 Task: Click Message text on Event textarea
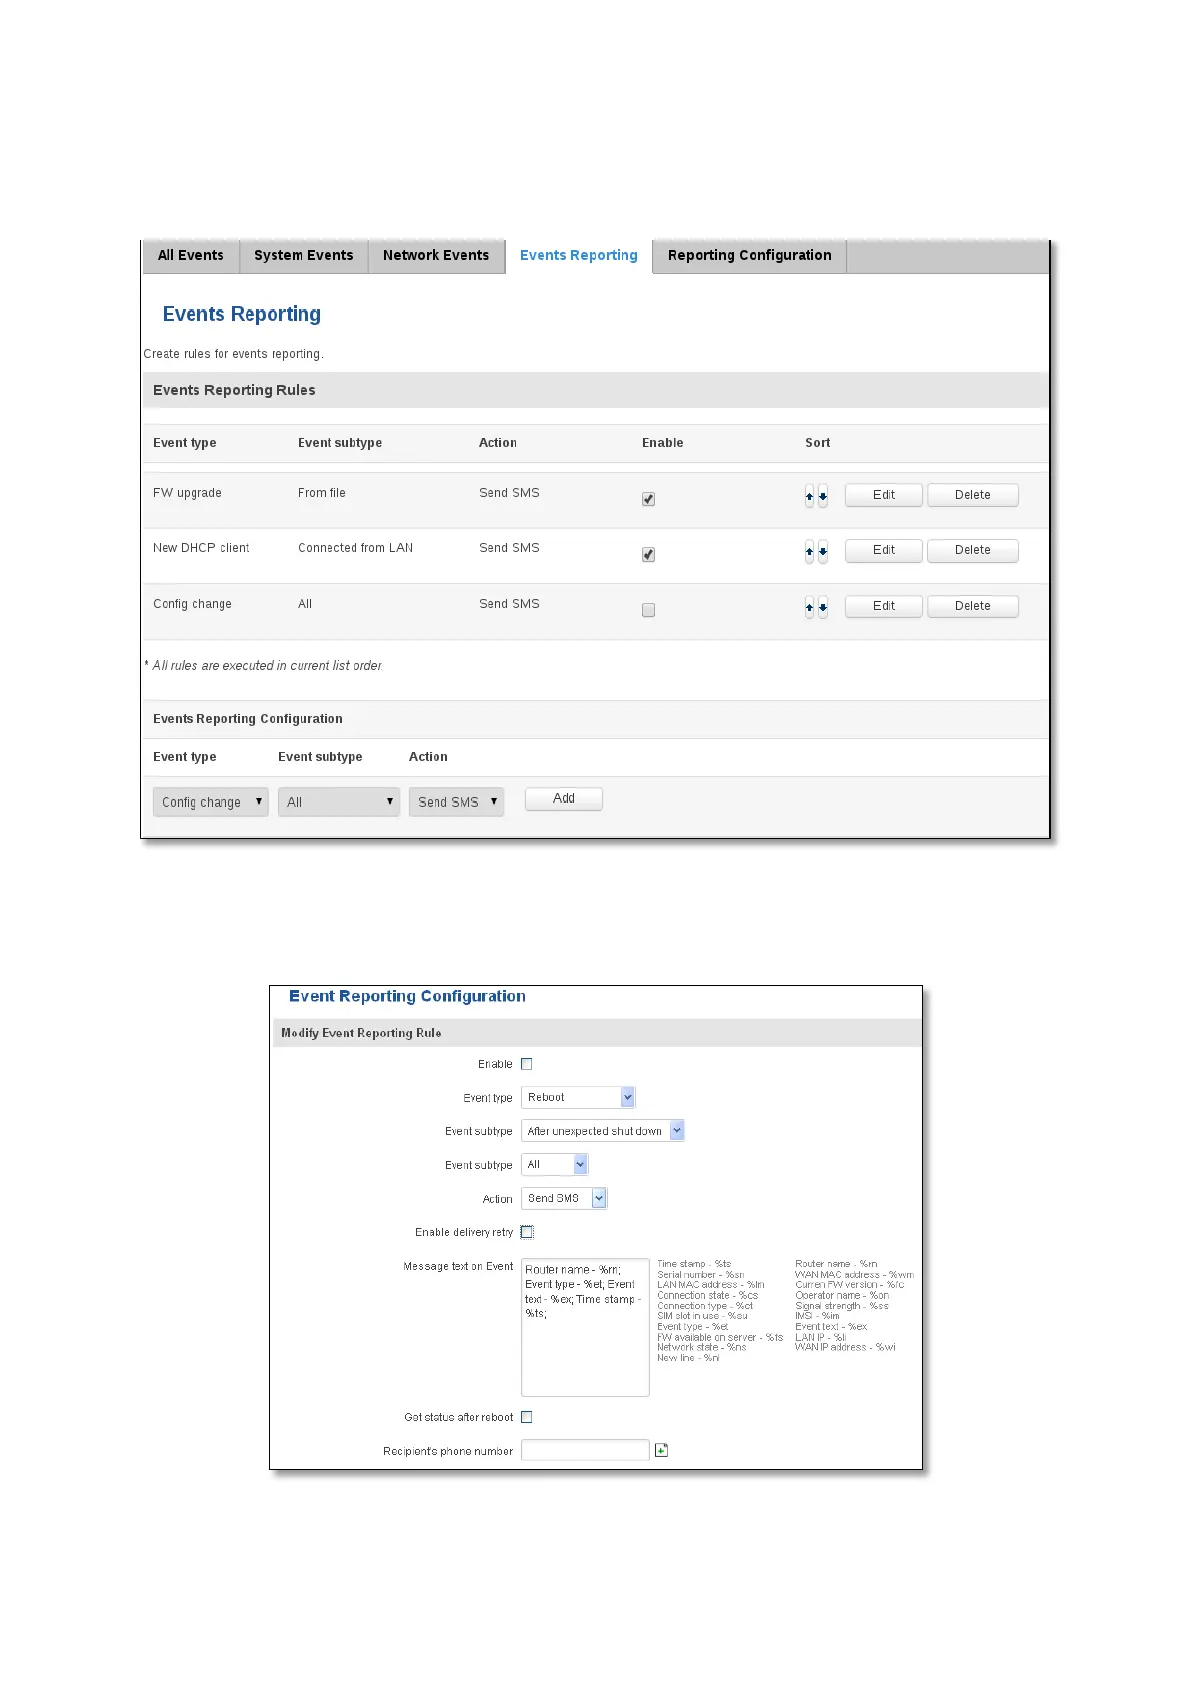click(x=585, y=1327)
